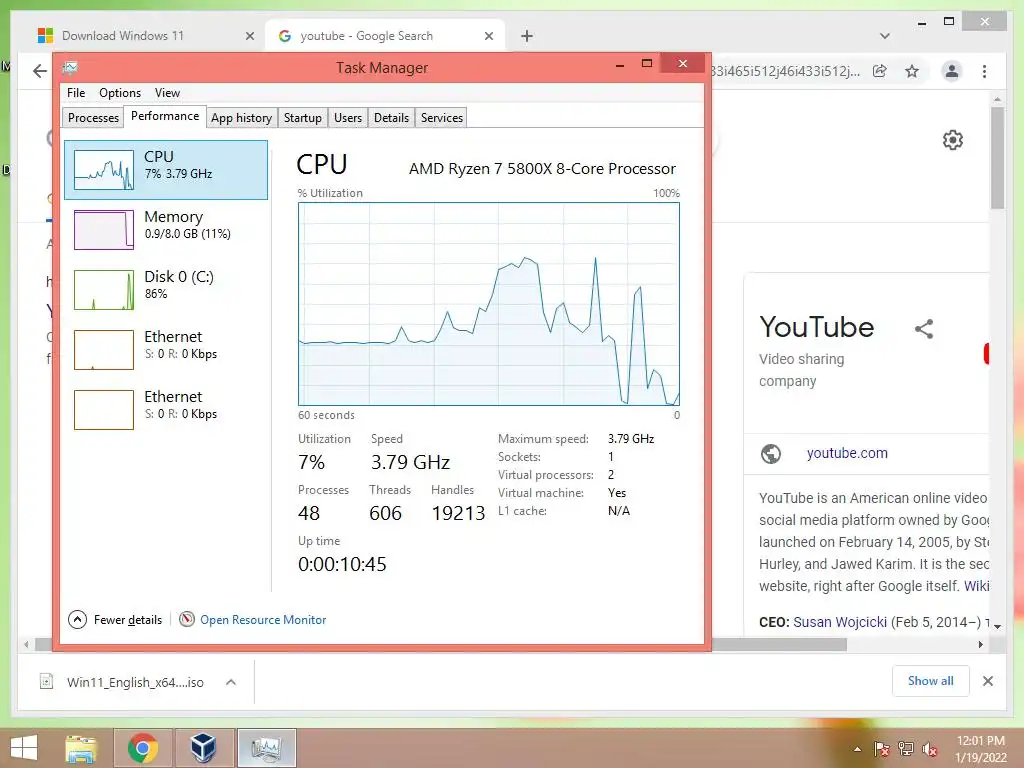Open Resource Monitor link

[263, 620]
